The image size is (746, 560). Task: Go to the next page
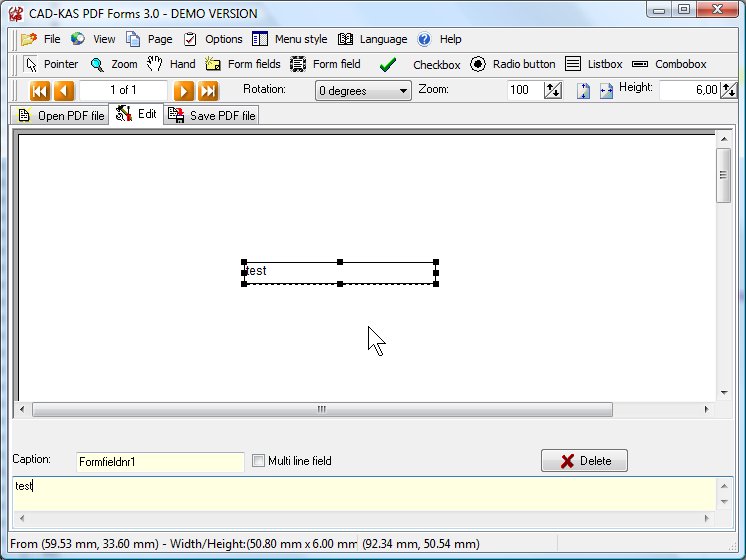tap(184, 91)
